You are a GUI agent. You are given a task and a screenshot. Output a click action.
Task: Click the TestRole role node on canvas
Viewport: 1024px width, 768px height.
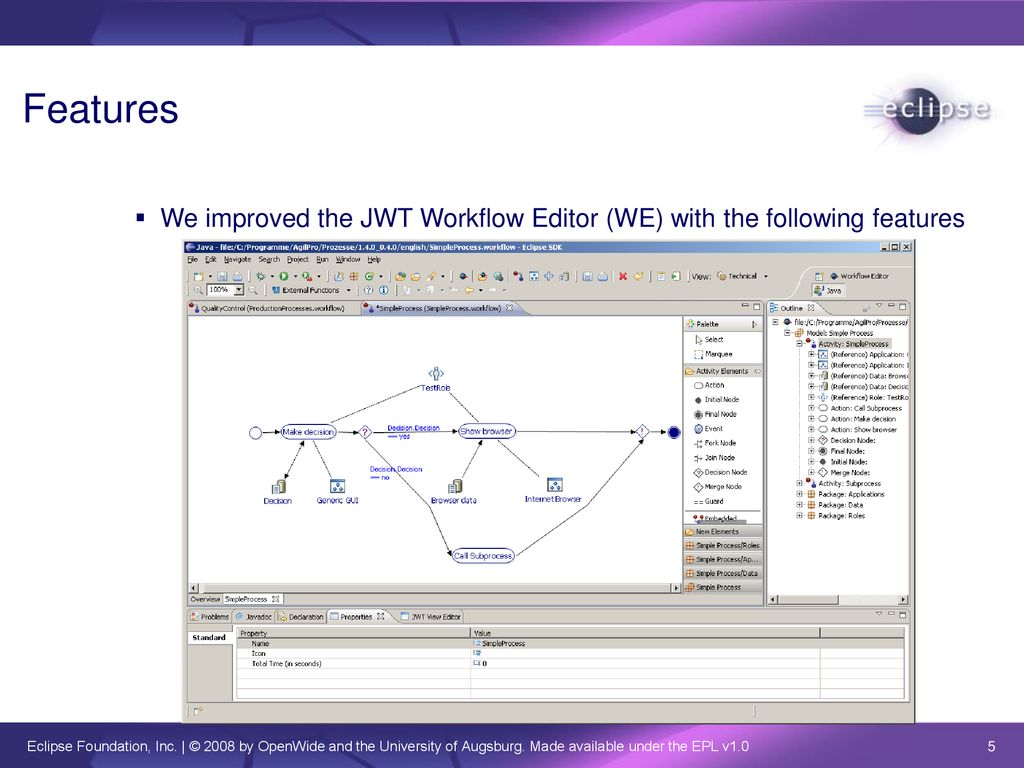[436, 379]
